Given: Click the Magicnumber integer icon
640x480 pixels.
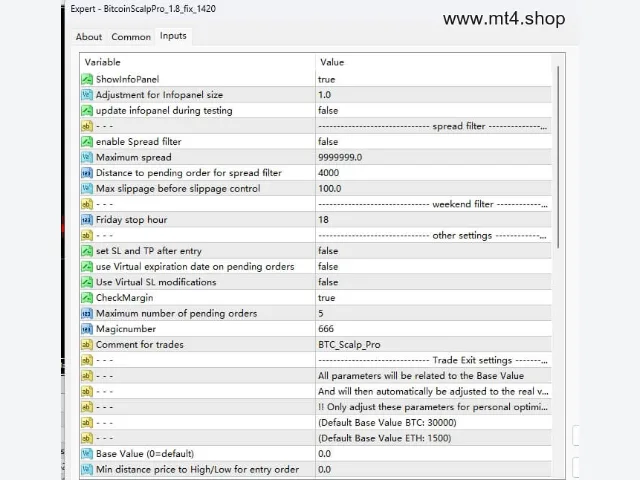Looking at the screenshot, I should point(87,329).
